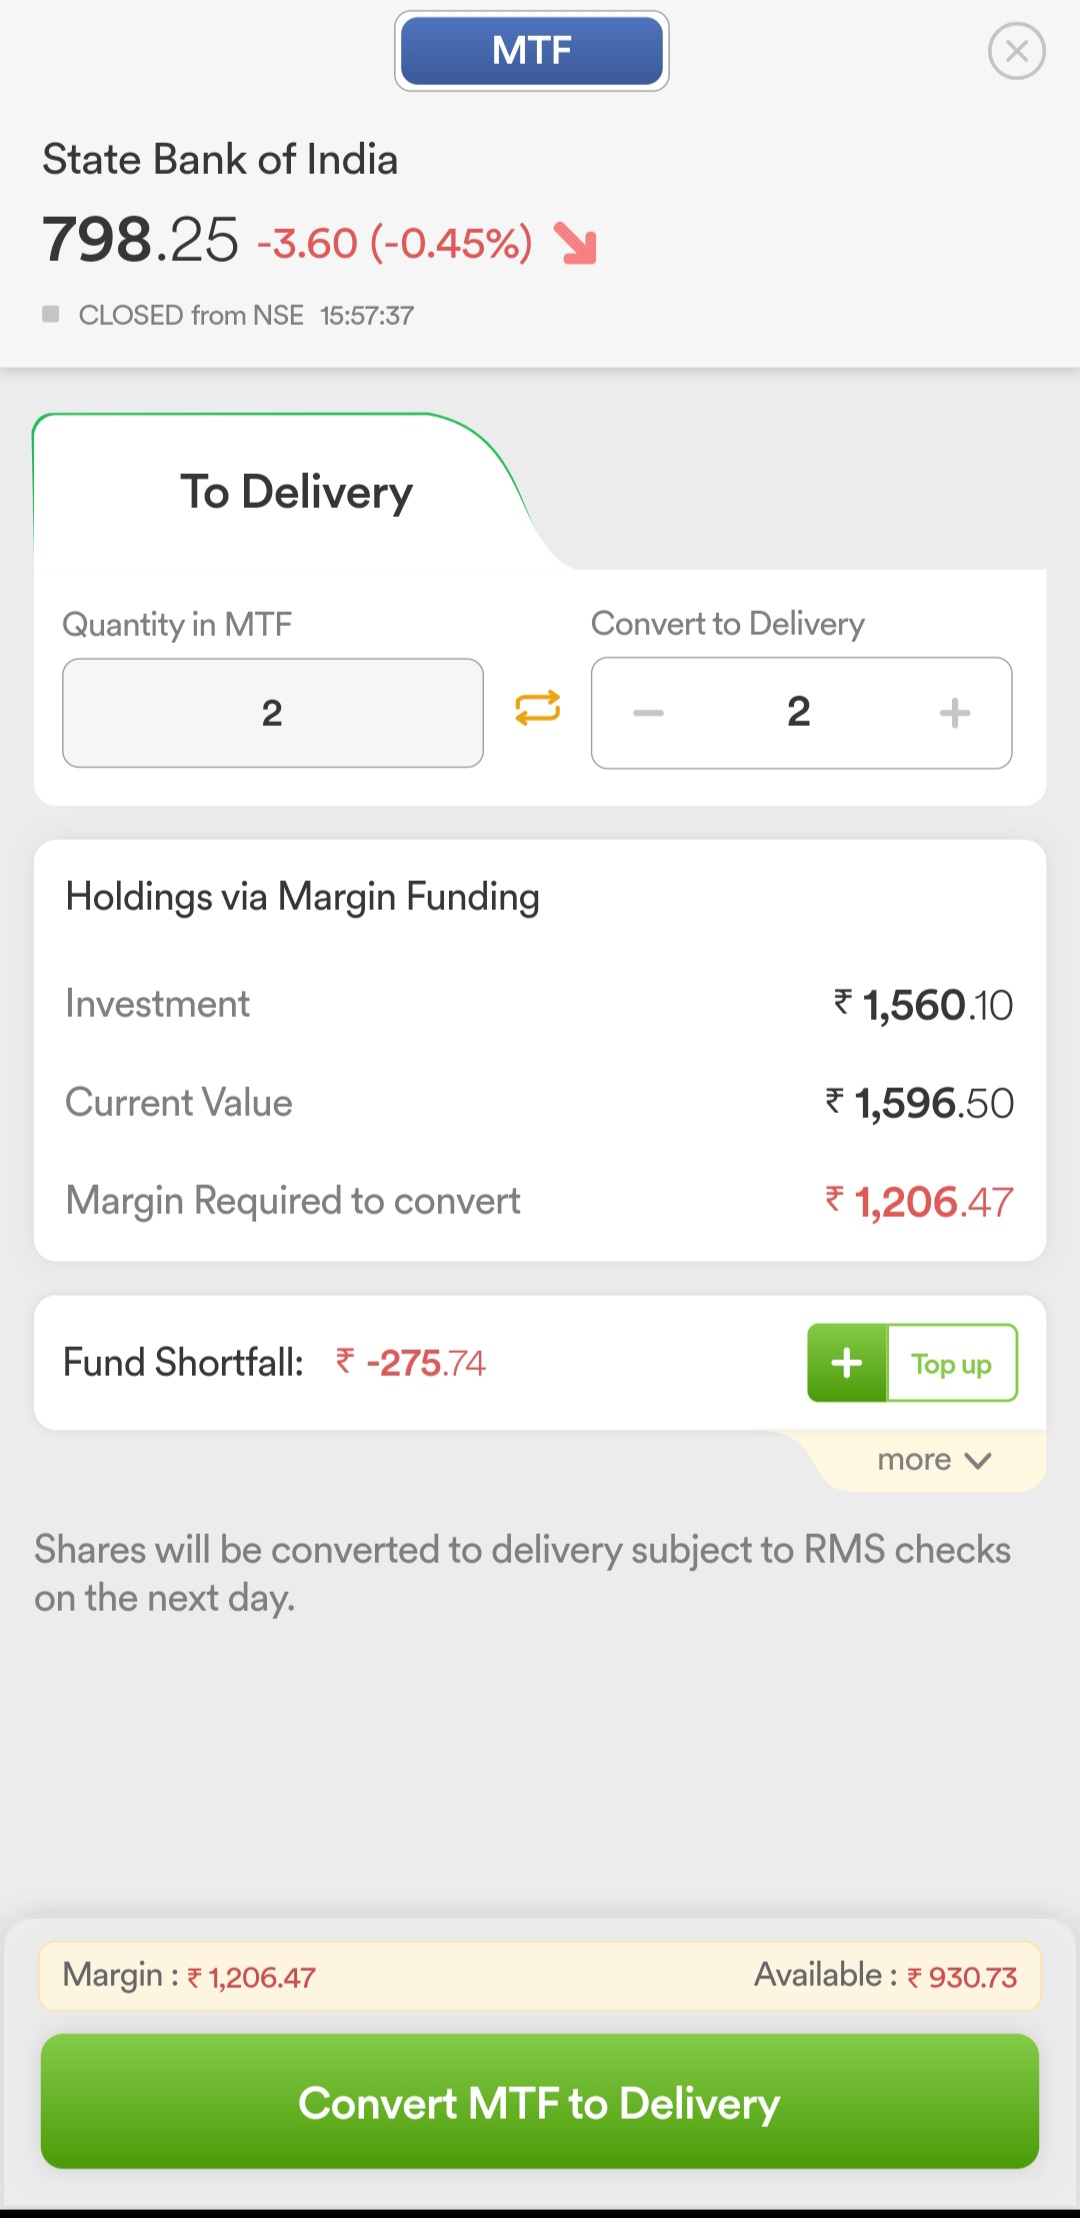Expand the more details chevron
This screenshot has height=2218, width=1080.
tap(977, 1461)
